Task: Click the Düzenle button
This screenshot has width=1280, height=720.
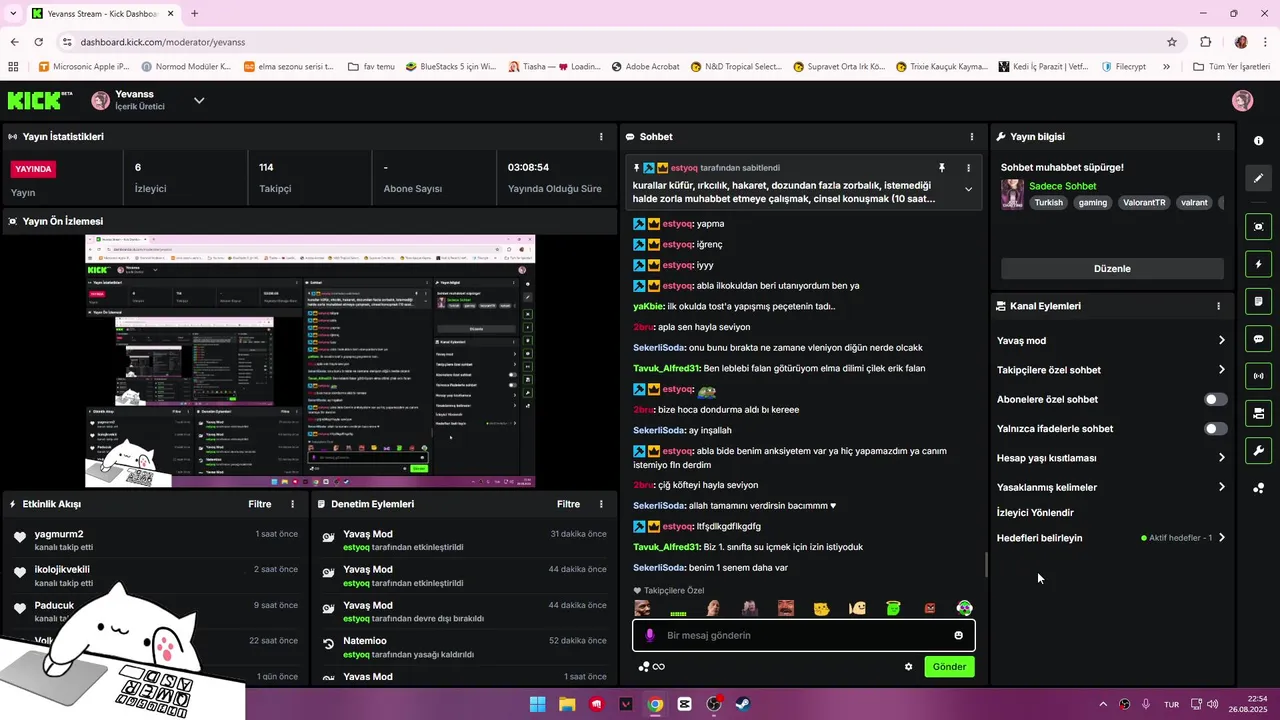Action: point(1112,269)
